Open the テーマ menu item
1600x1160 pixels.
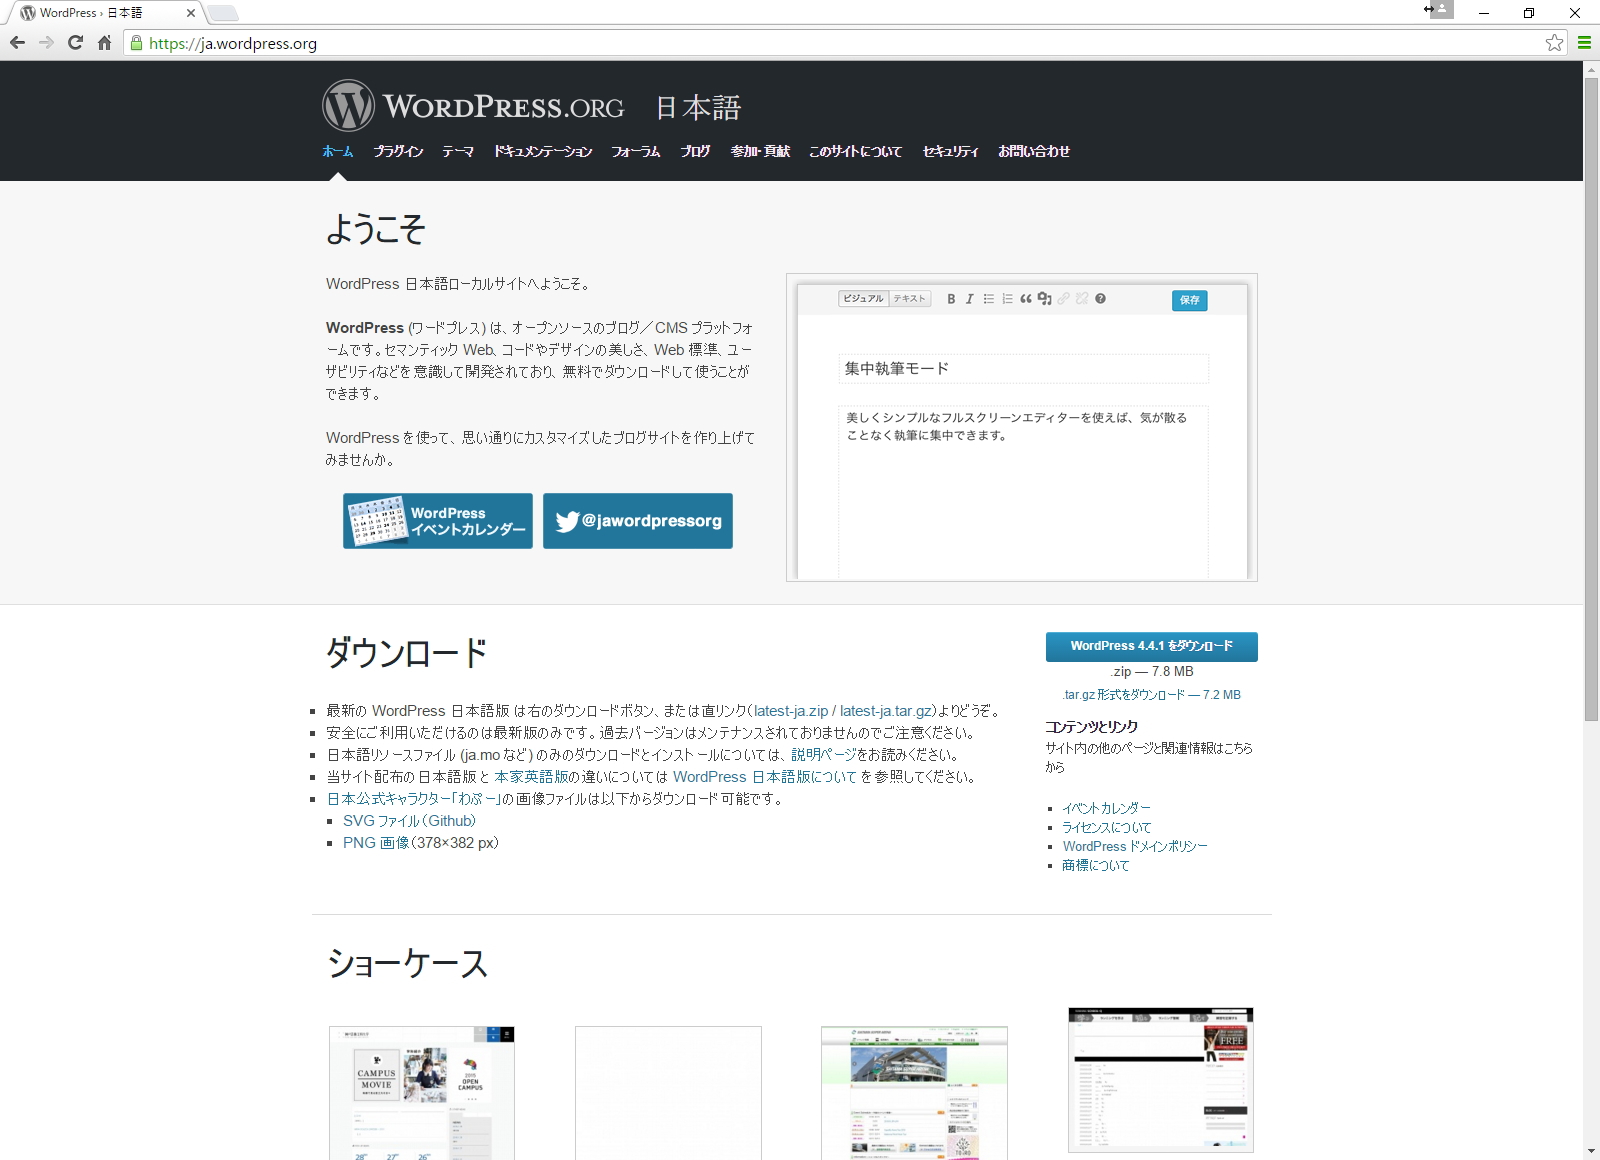(458, 152)
